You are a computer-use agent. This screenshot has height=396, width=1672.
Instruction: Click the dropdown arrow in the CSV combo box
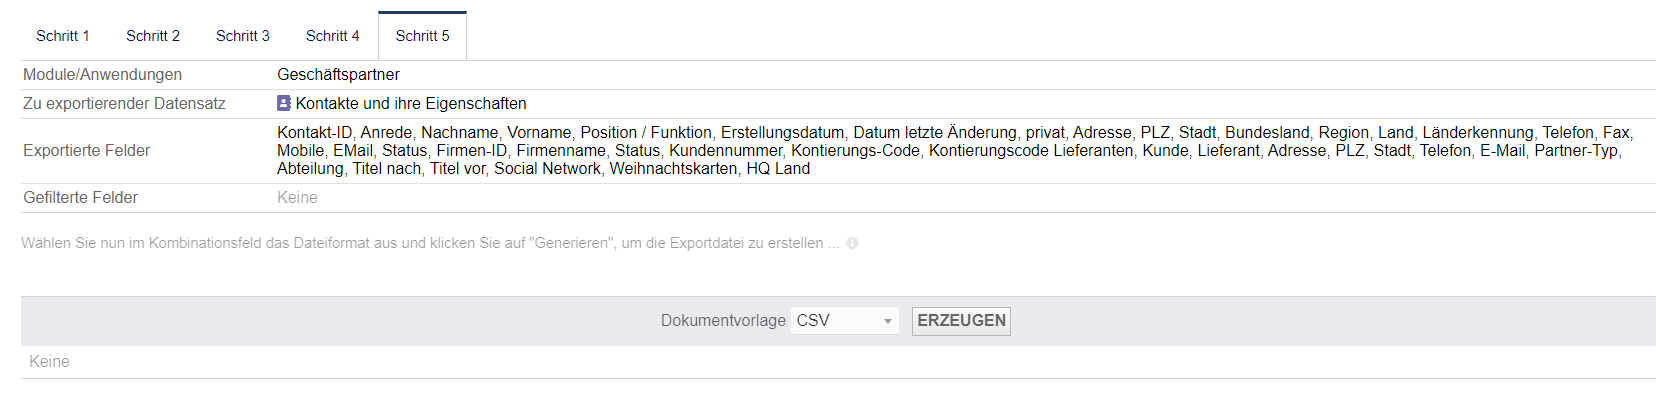point(887,321)
